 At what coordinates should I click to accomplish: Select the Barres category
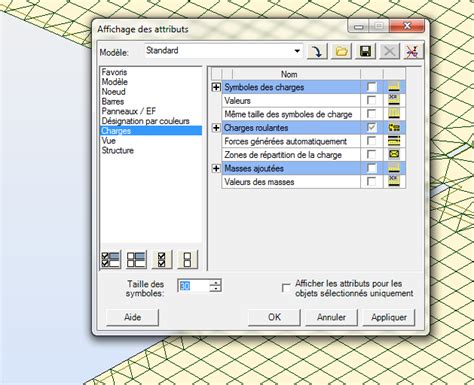point(113,101)
